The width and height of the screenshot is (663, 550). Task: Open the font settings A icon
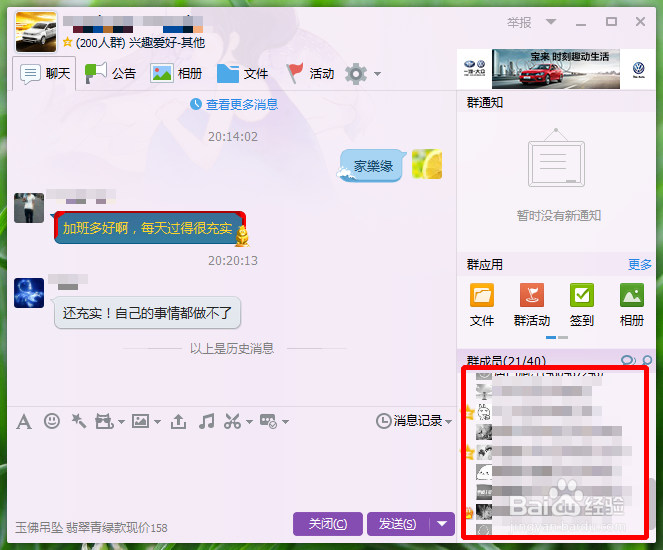(x=24, y=421)
